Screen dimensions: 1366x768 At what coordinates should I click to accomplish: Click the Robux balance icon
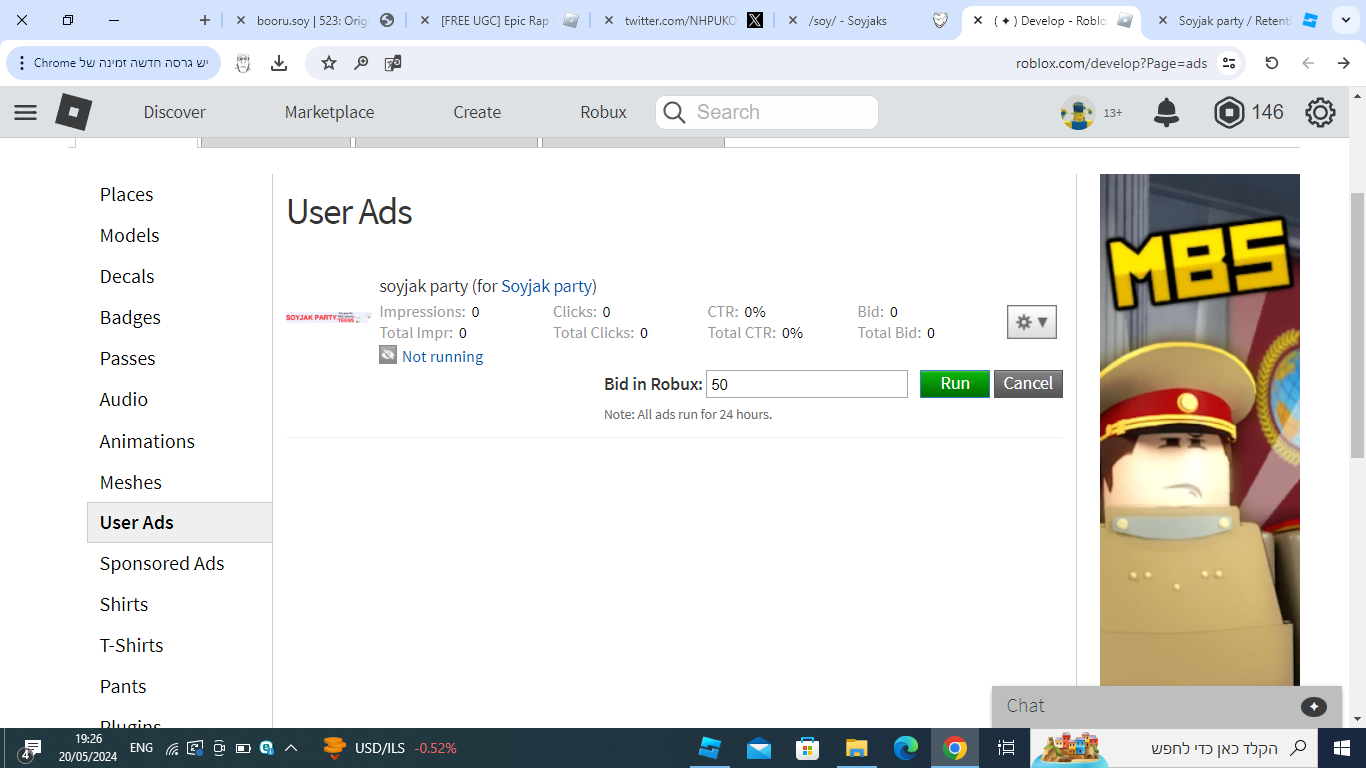pyautogui.click(x=1229, y=112)
